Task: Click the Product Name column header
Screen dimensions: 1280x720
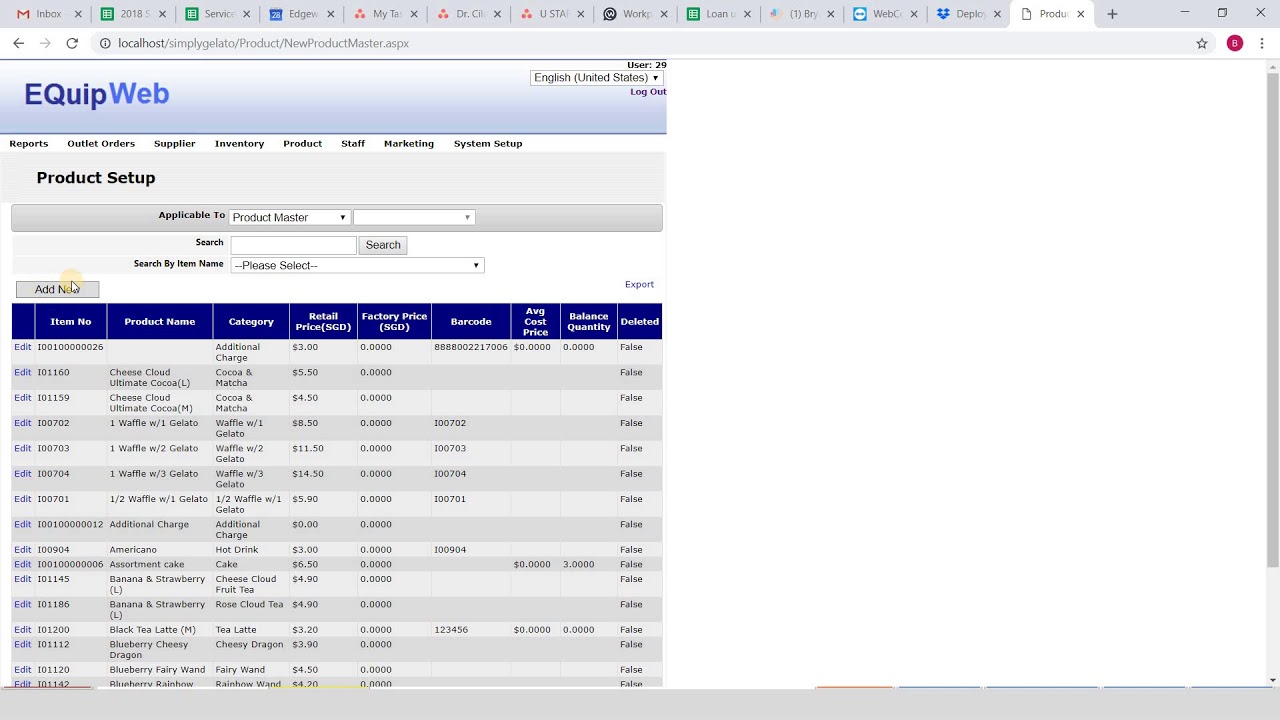Action: 160,322
